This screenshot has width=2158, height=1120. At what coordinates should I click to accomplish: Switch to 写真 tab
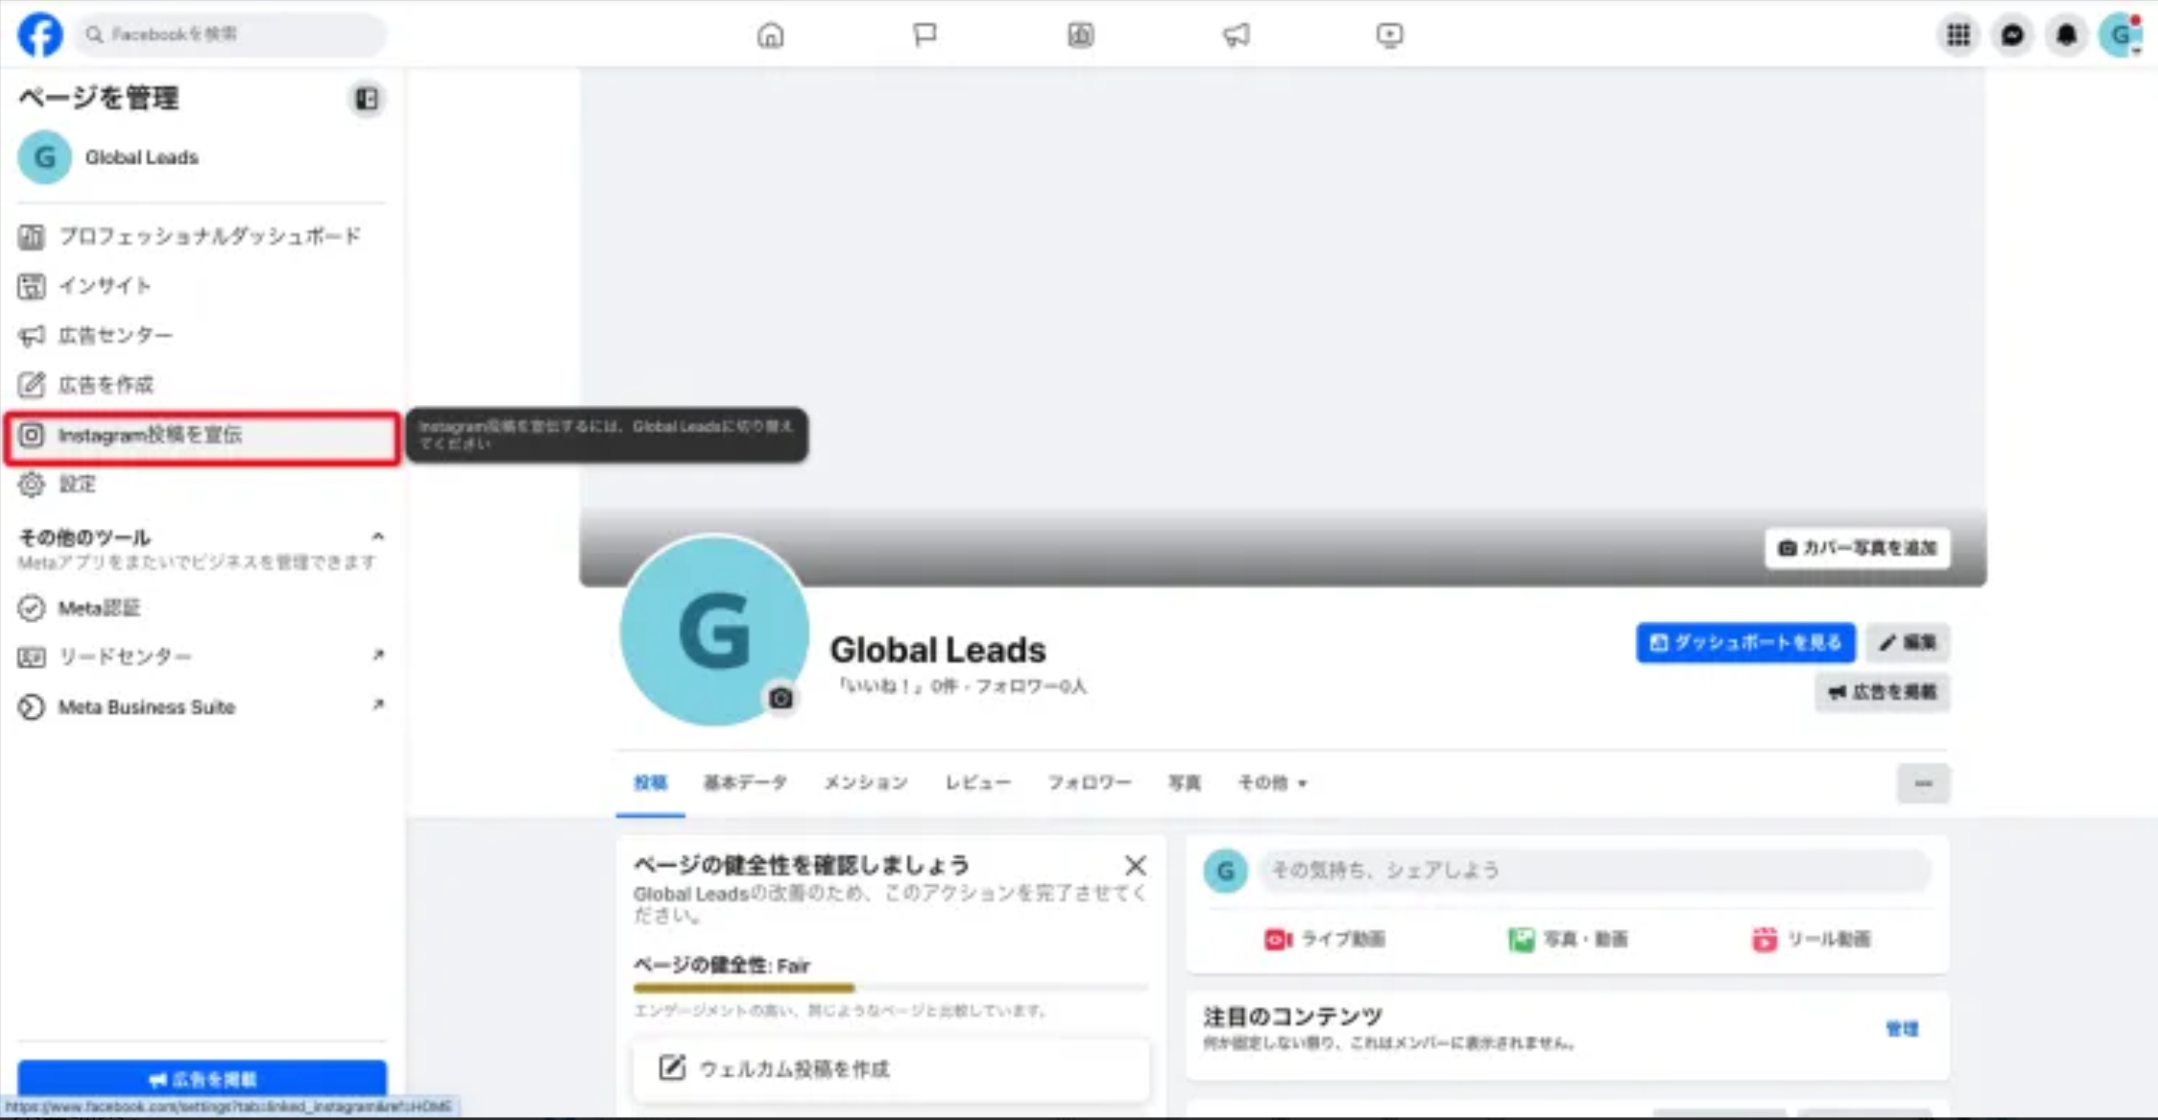pos(1184,783)
